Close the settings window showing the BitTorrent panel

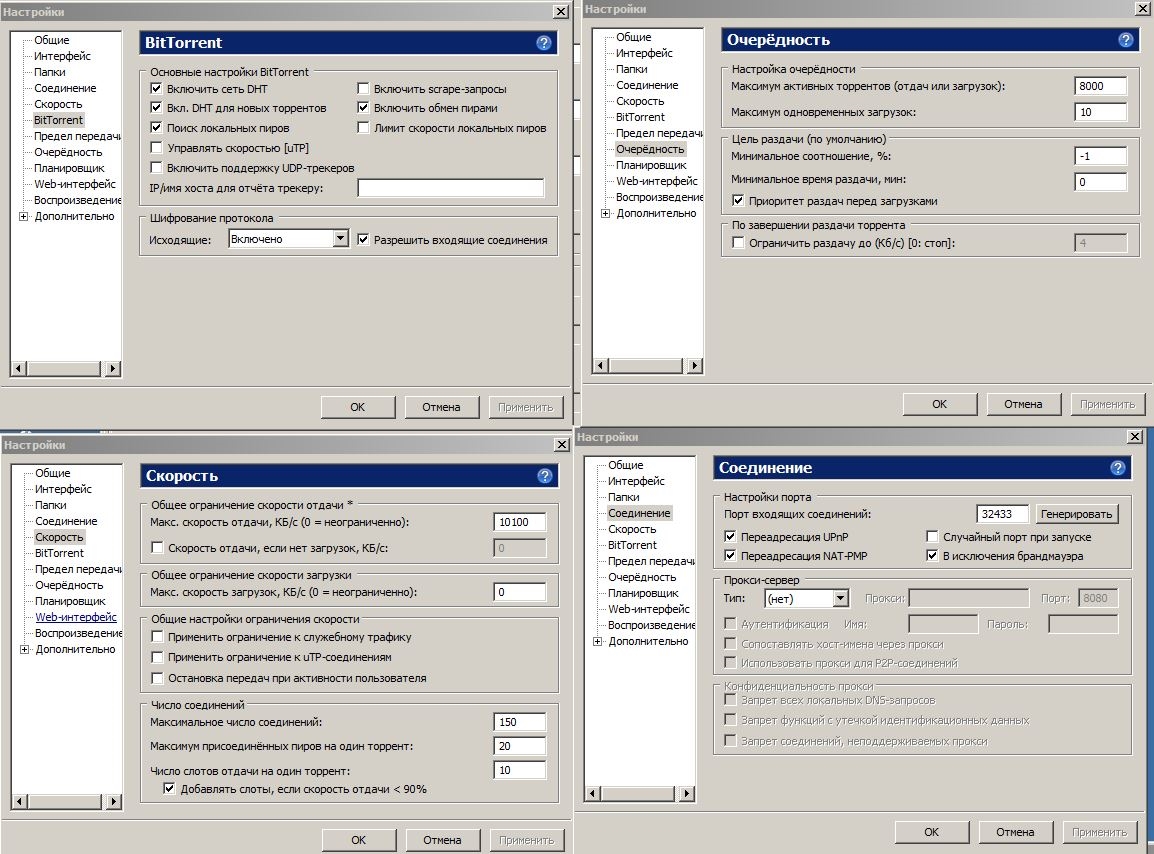tap(560, 10)
